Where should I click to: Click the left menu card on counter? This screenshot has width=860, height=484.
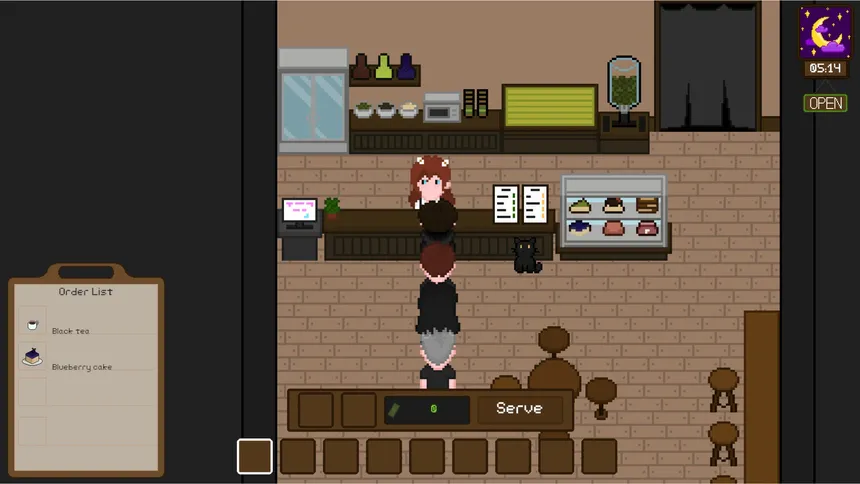pyautogui.click(x=506, y=204)
